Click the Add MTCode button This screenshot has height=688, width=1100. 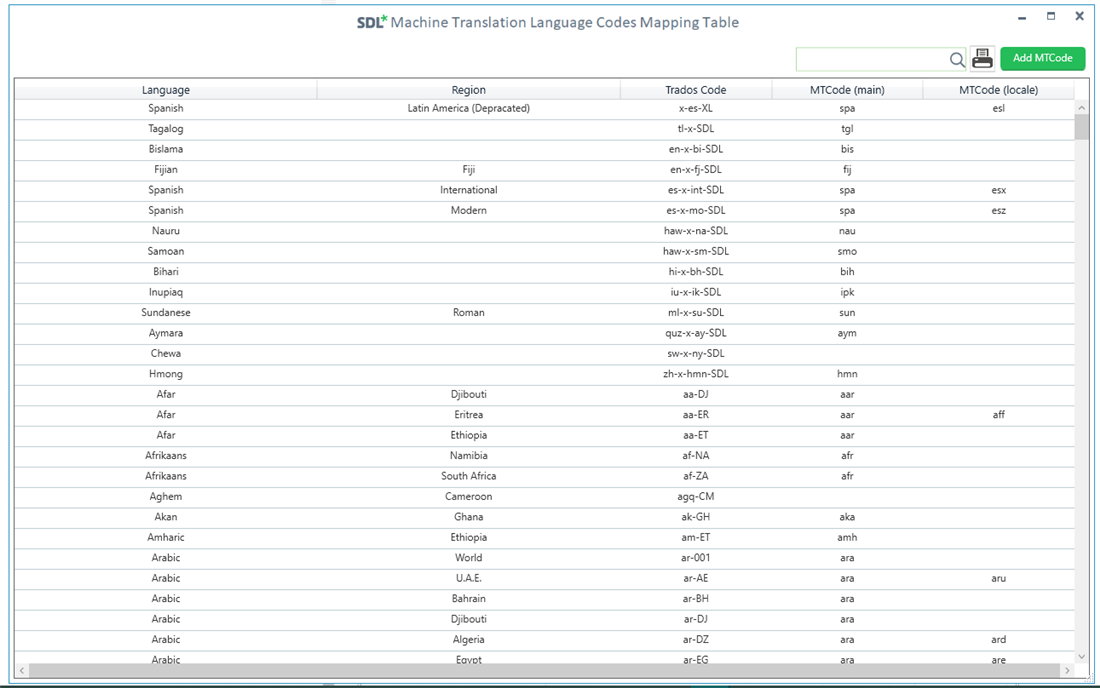click(x=1042, y=58)
